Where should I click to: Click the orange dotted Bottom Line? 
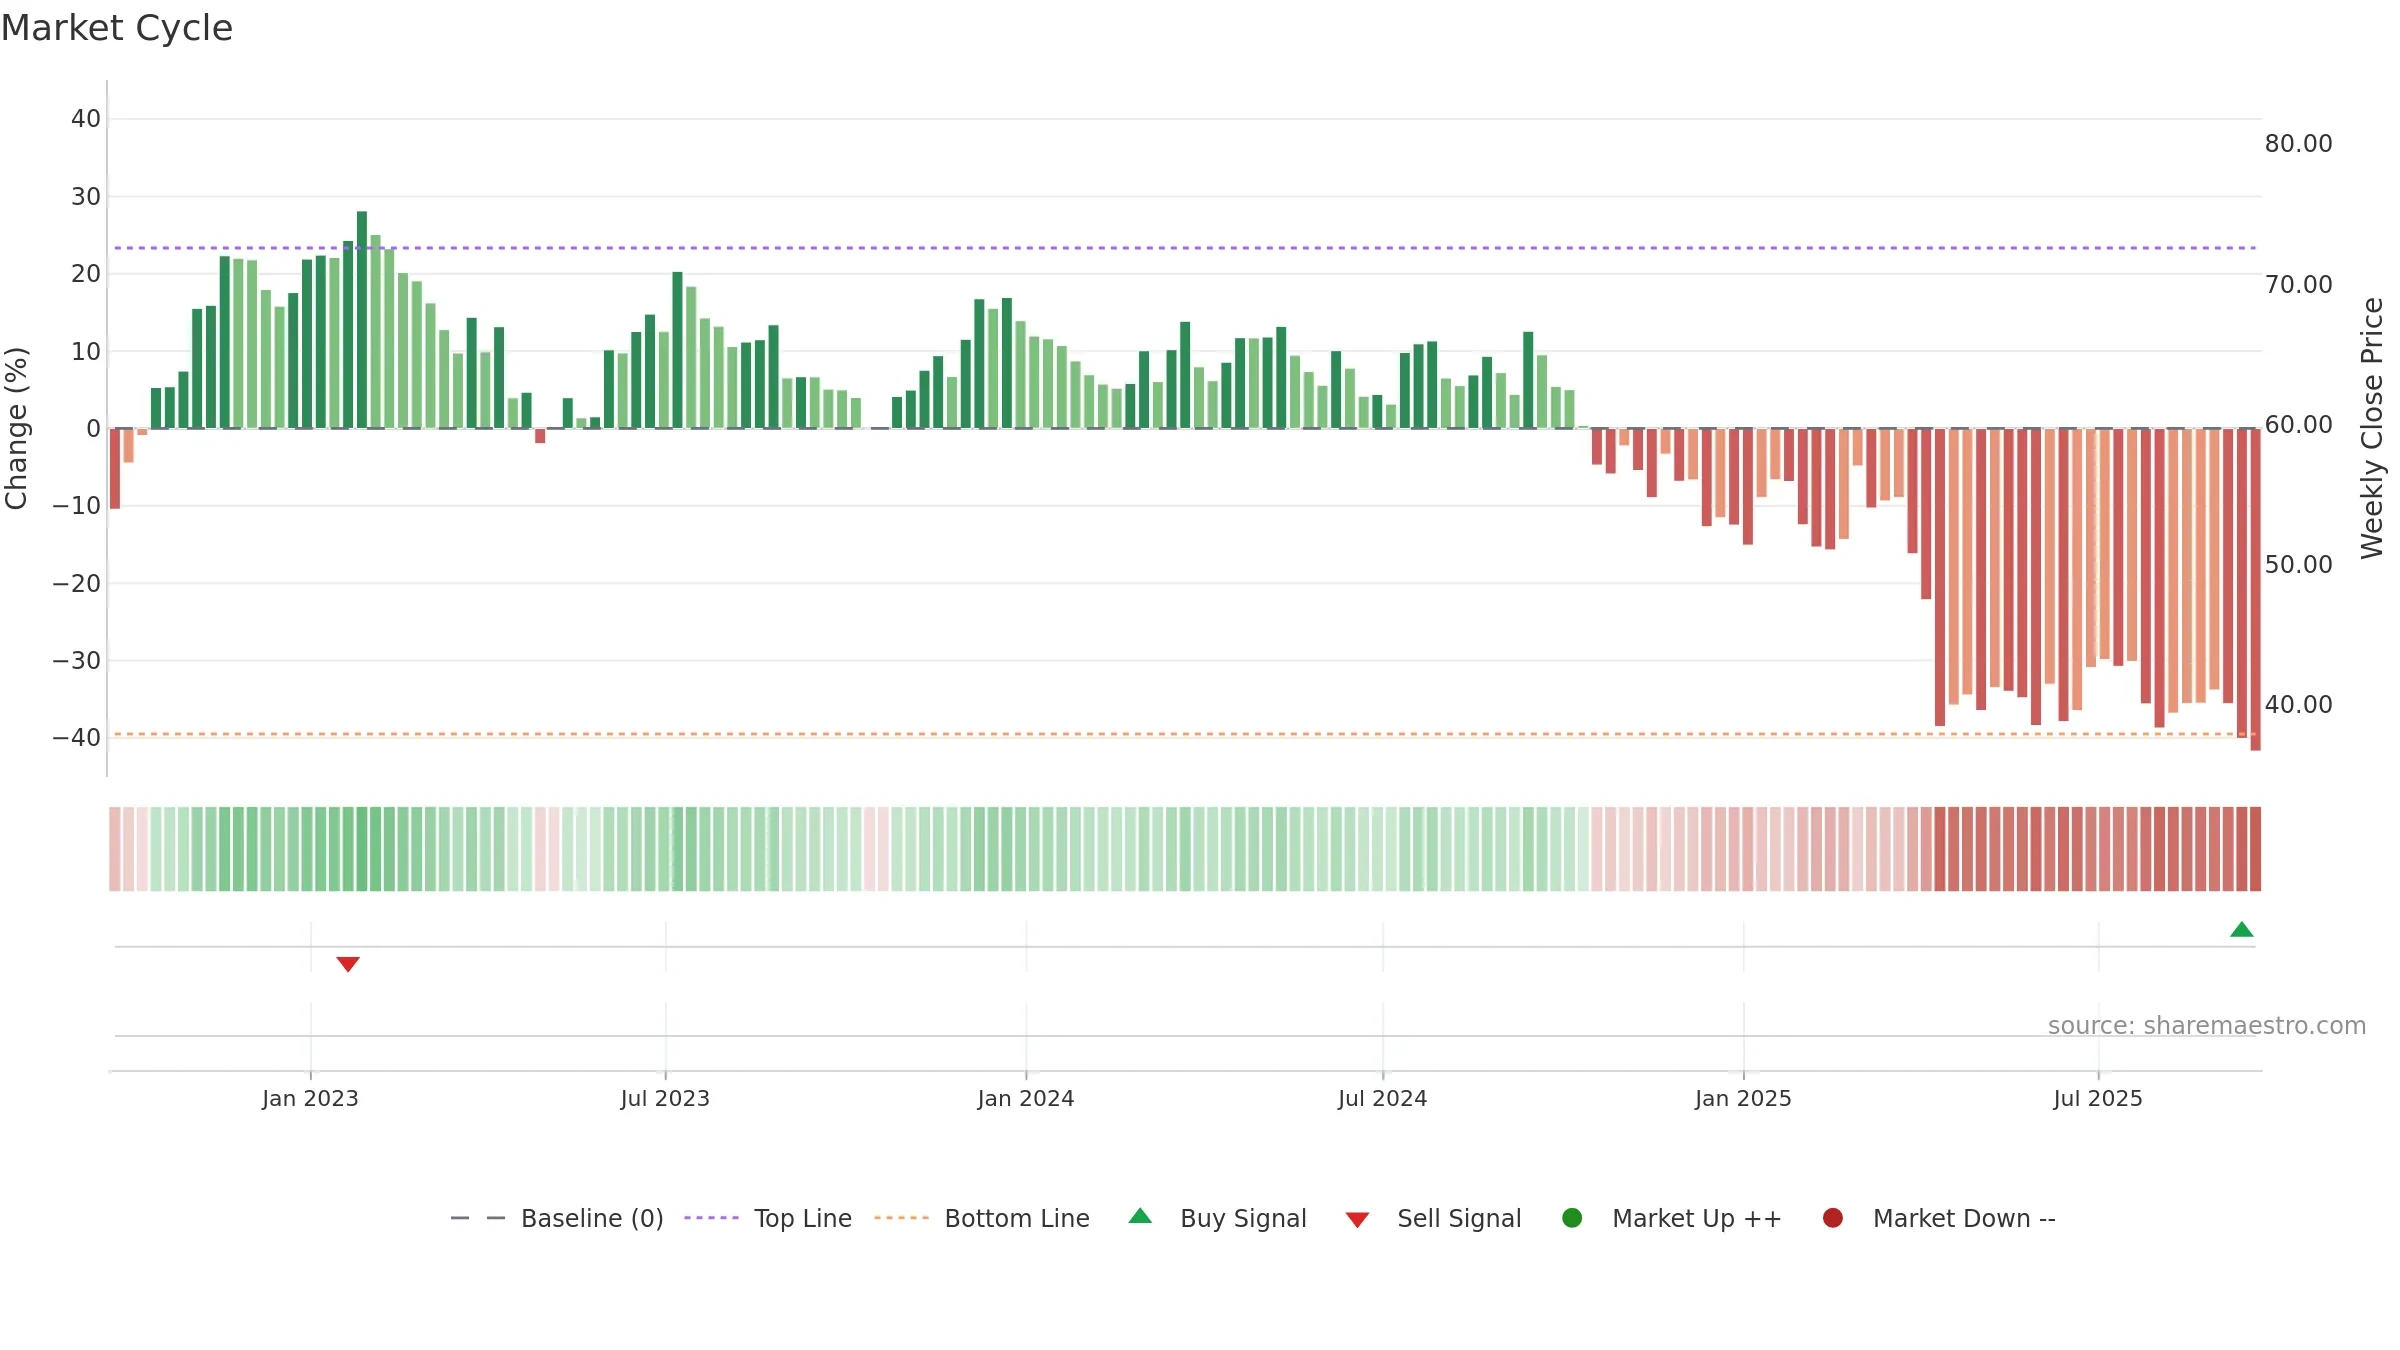click(1185, 734)
